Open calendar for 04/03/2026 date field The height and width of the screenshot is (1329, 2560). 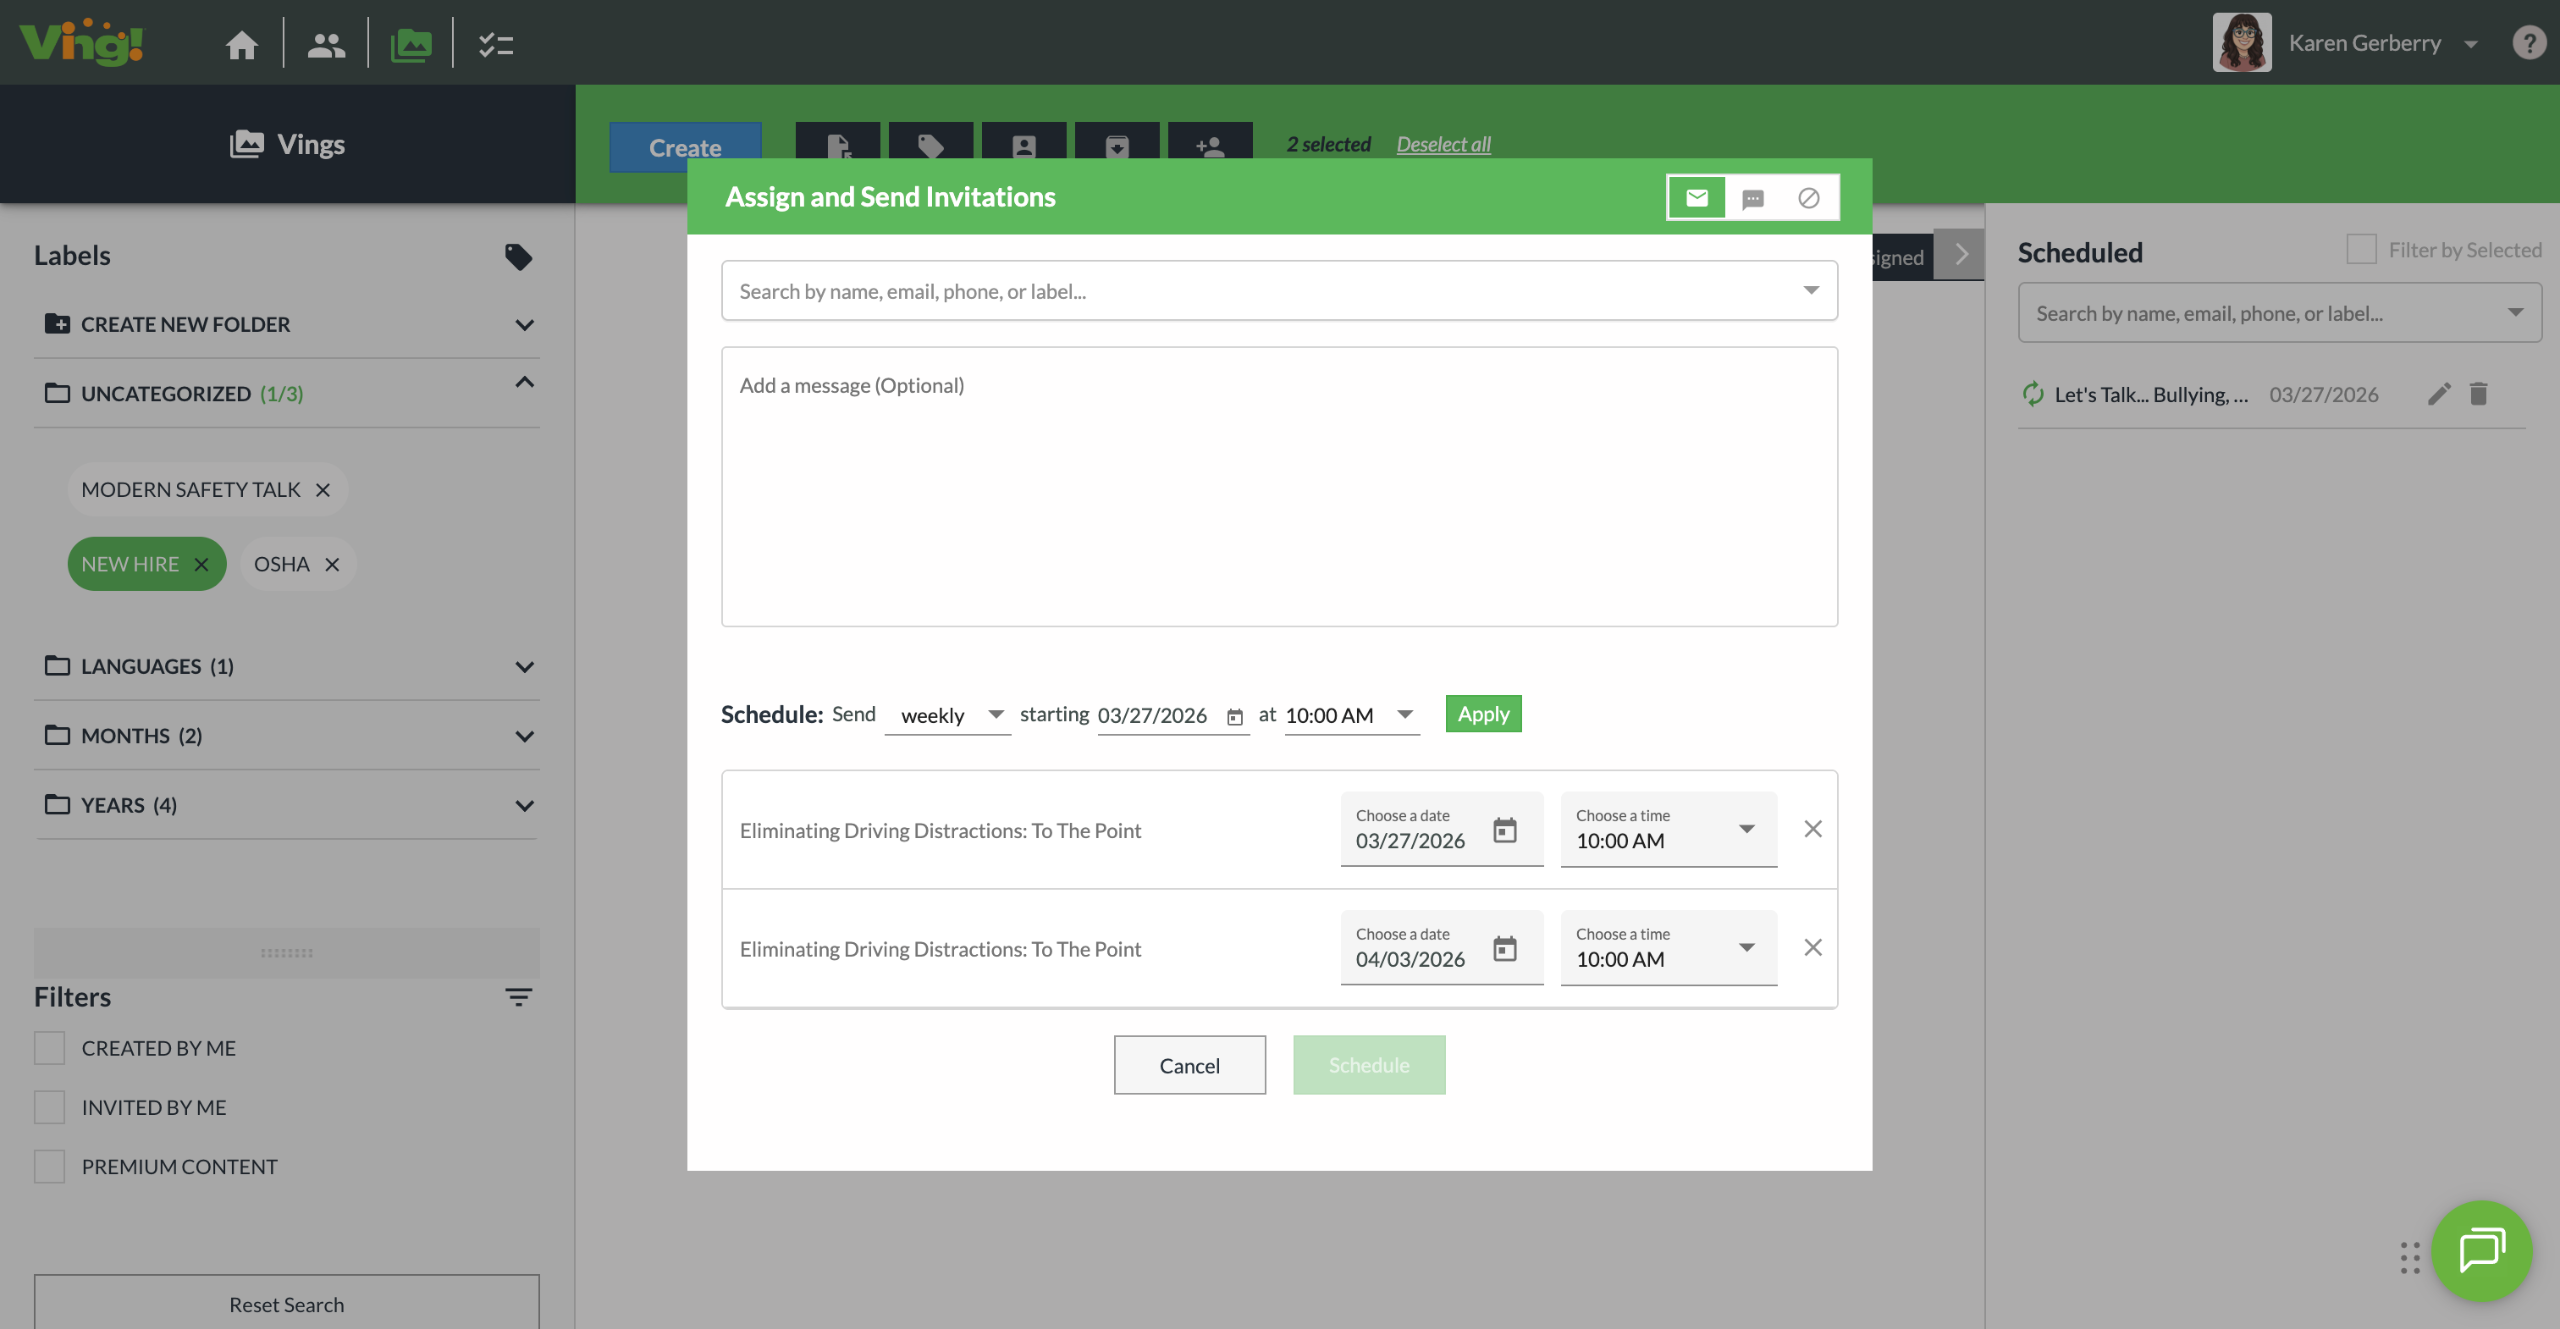[1504, 948]
